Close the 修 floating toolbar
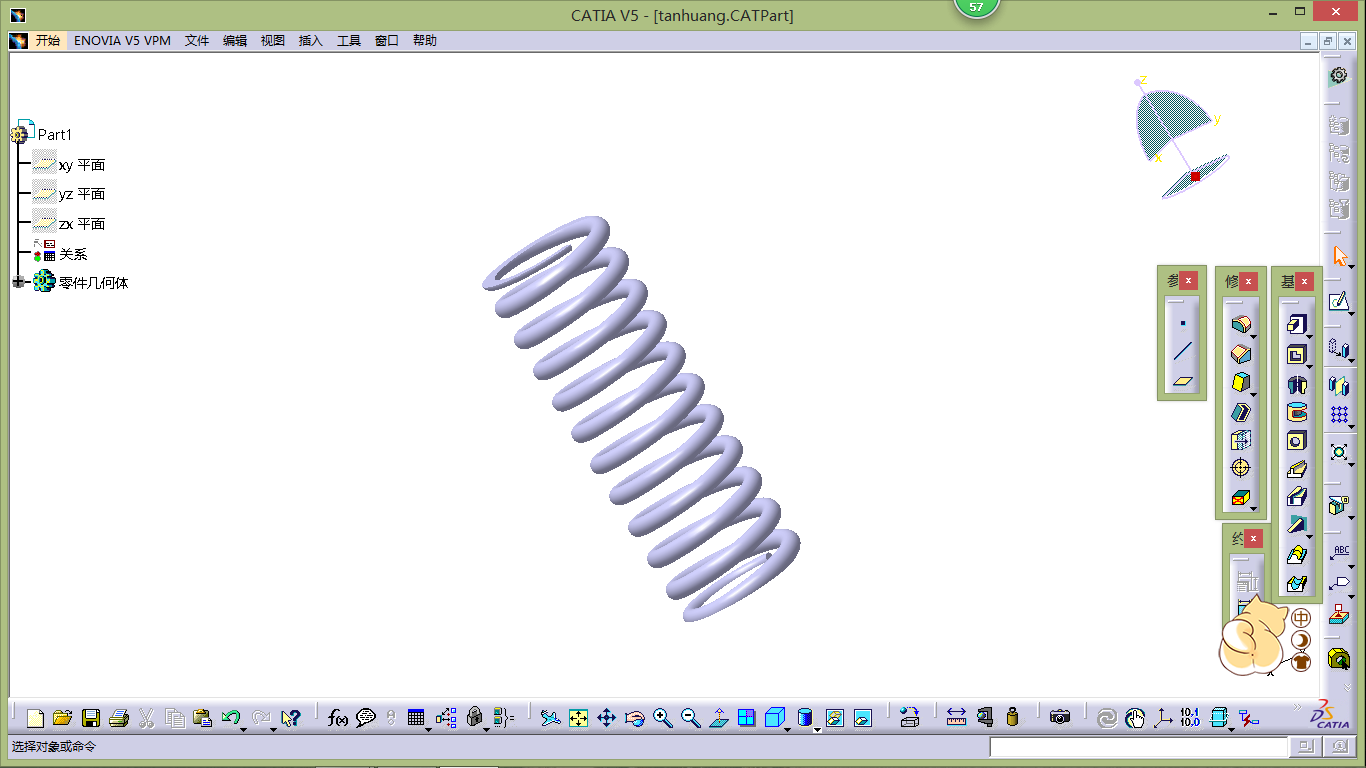Screen dimensions: 1366x768 coord(1249,281)
